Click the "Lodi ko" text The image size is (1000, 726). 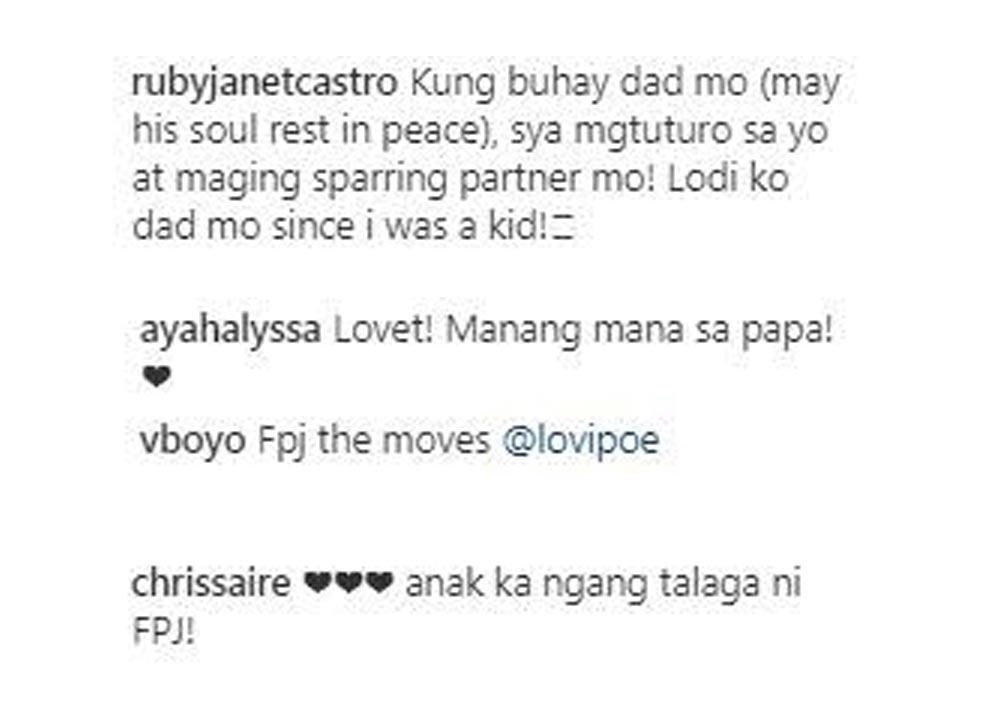pyautogui.click(x=729, y=179)
